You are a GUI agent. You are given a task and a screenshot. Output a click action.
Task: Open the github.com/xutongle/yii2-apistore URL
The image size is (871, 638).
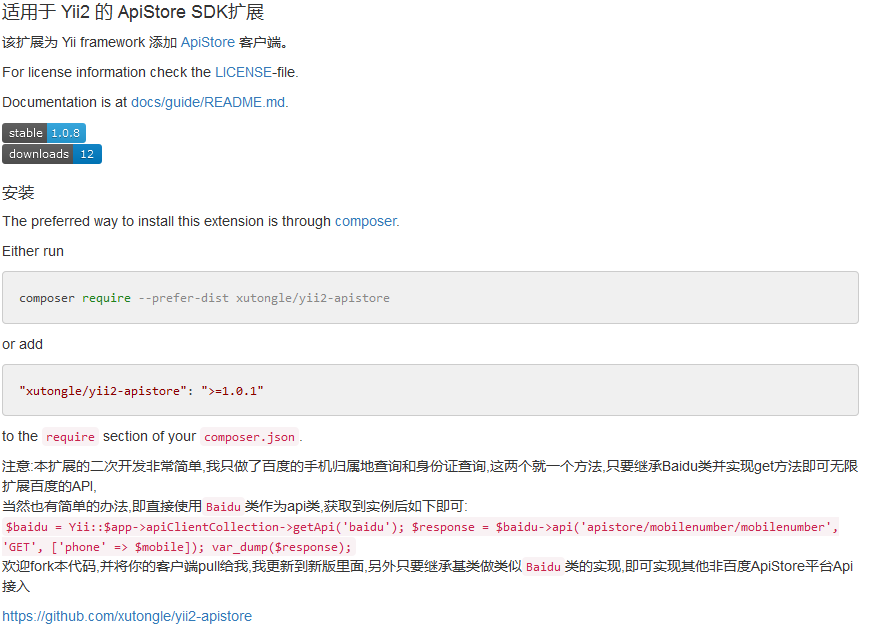(127, 616)
